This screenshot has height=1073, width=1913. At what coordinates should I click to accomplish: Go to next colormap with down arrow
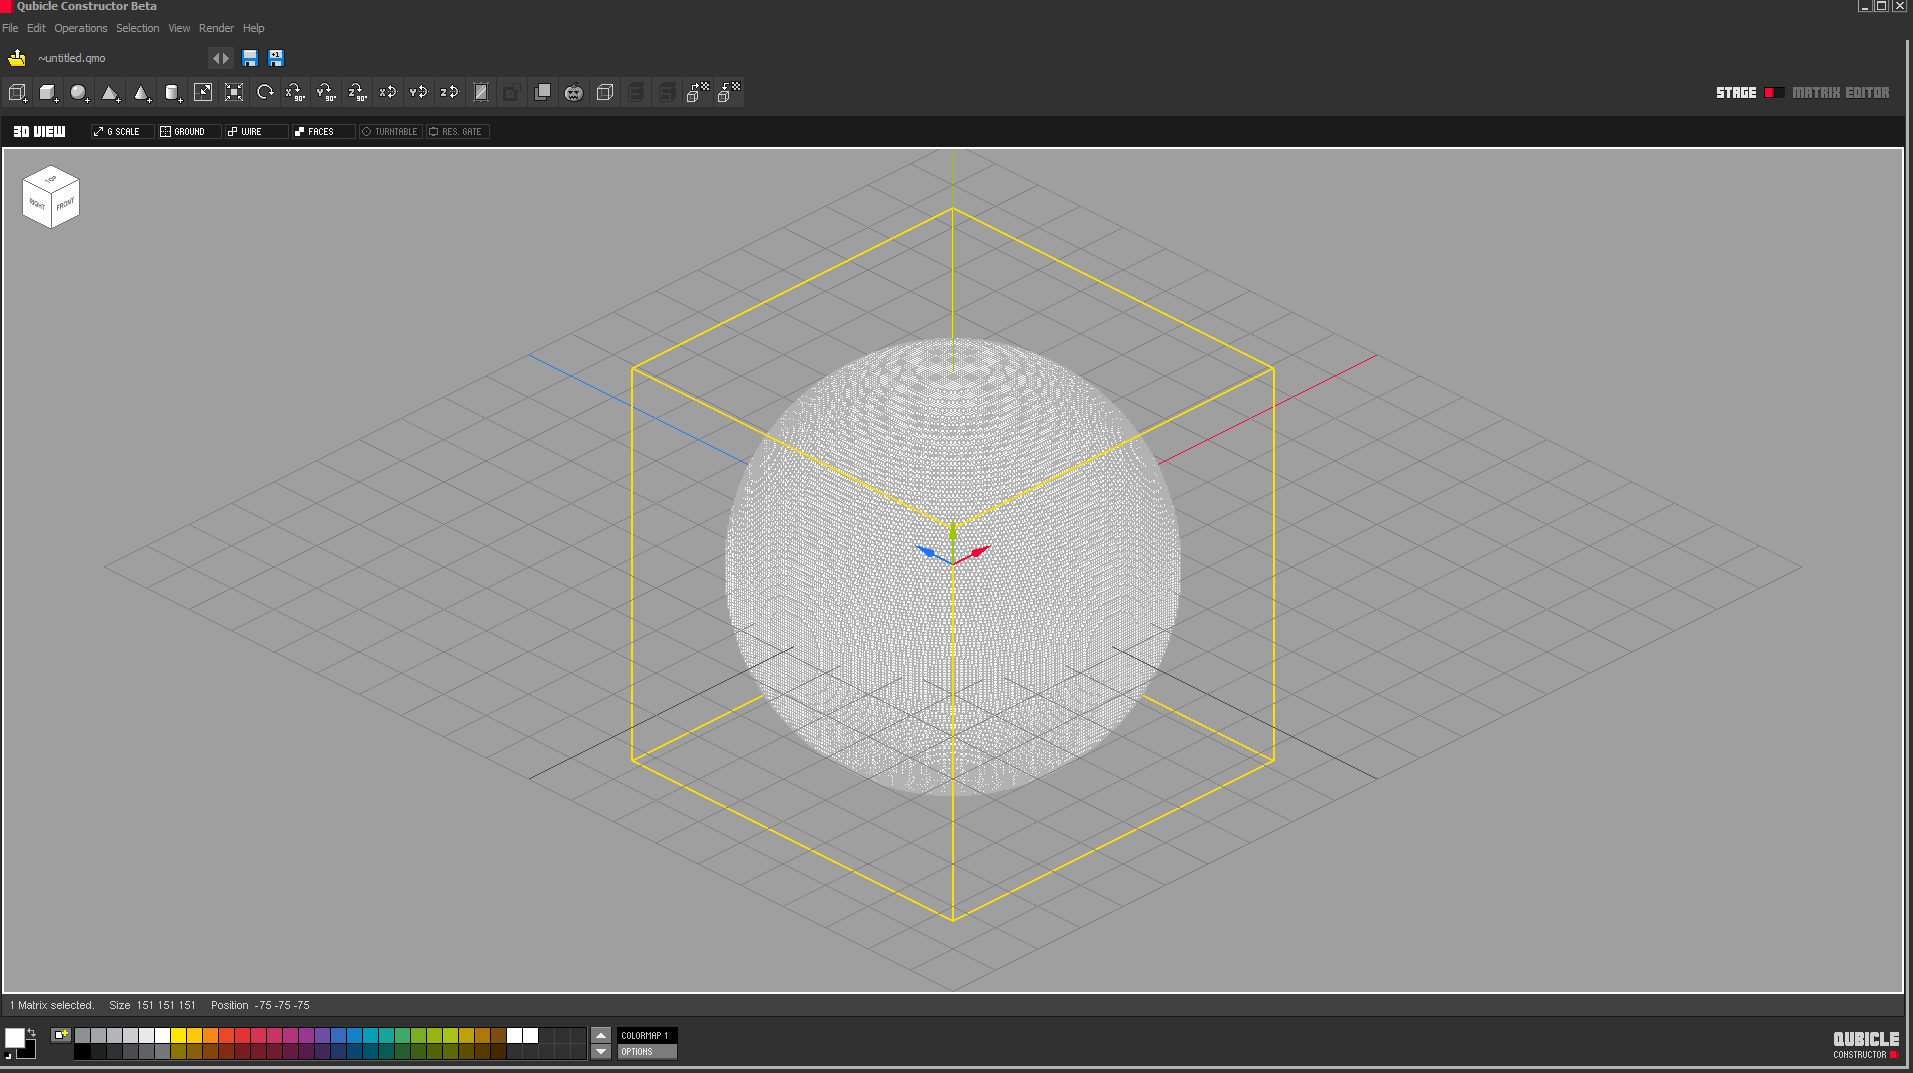tap(601, 1052)
